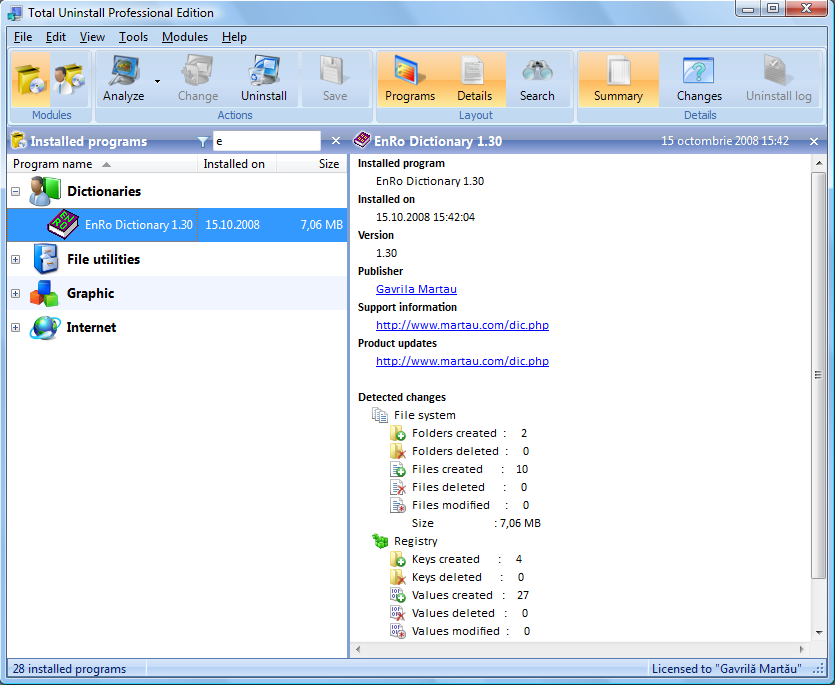Show the Changes details view
The height and width of the screenshot is (685, 835).
point(698,73)
